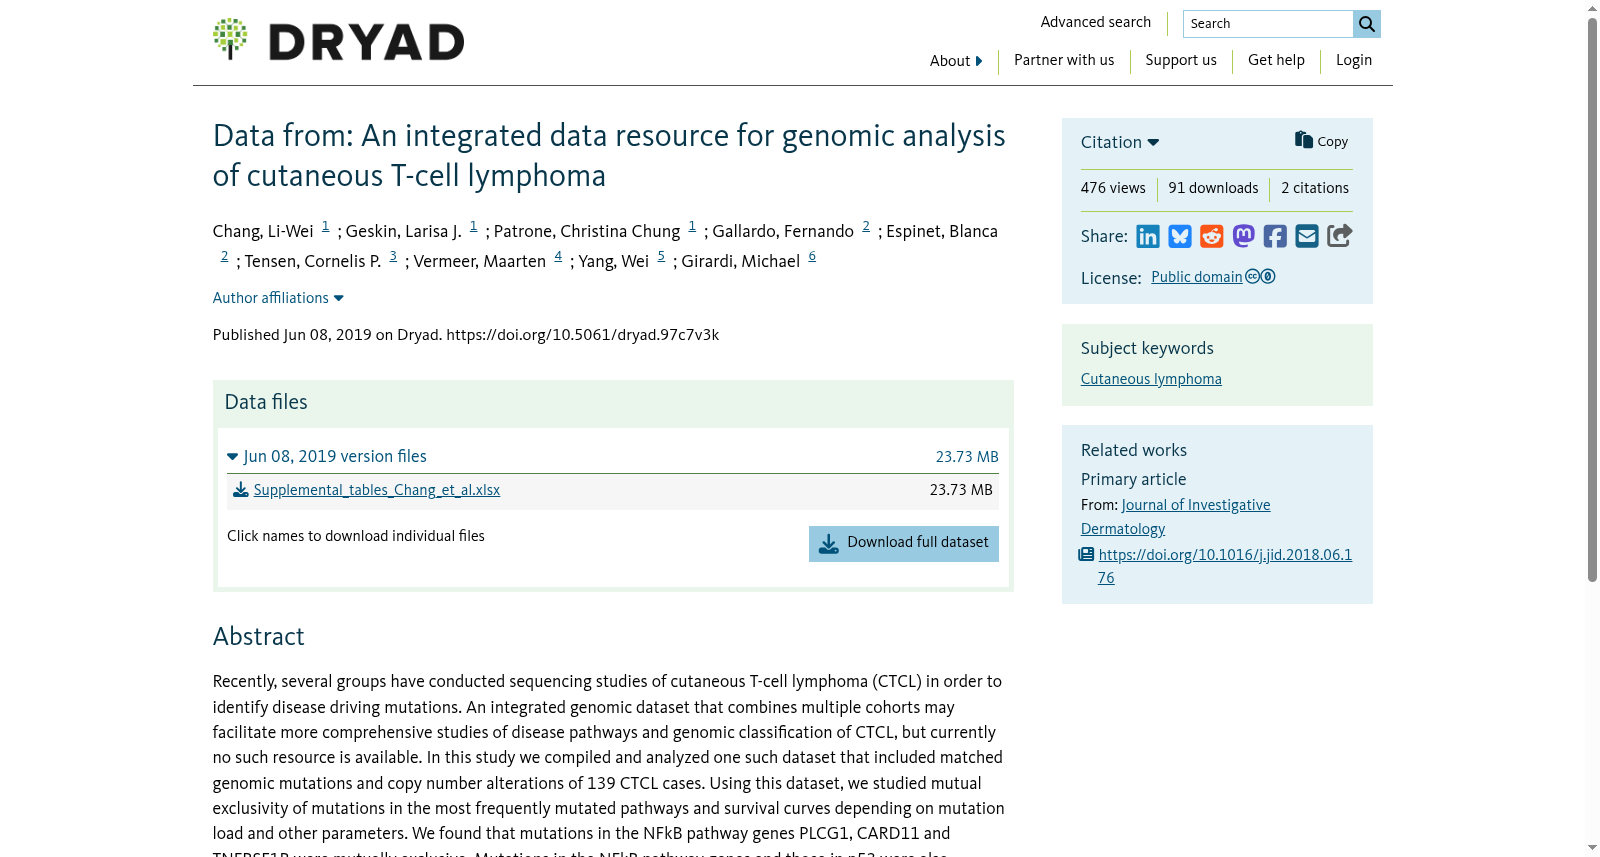
Task: Download Supplemental_tables_Chang_et_al.xlsx file
Action: [376, 490]
